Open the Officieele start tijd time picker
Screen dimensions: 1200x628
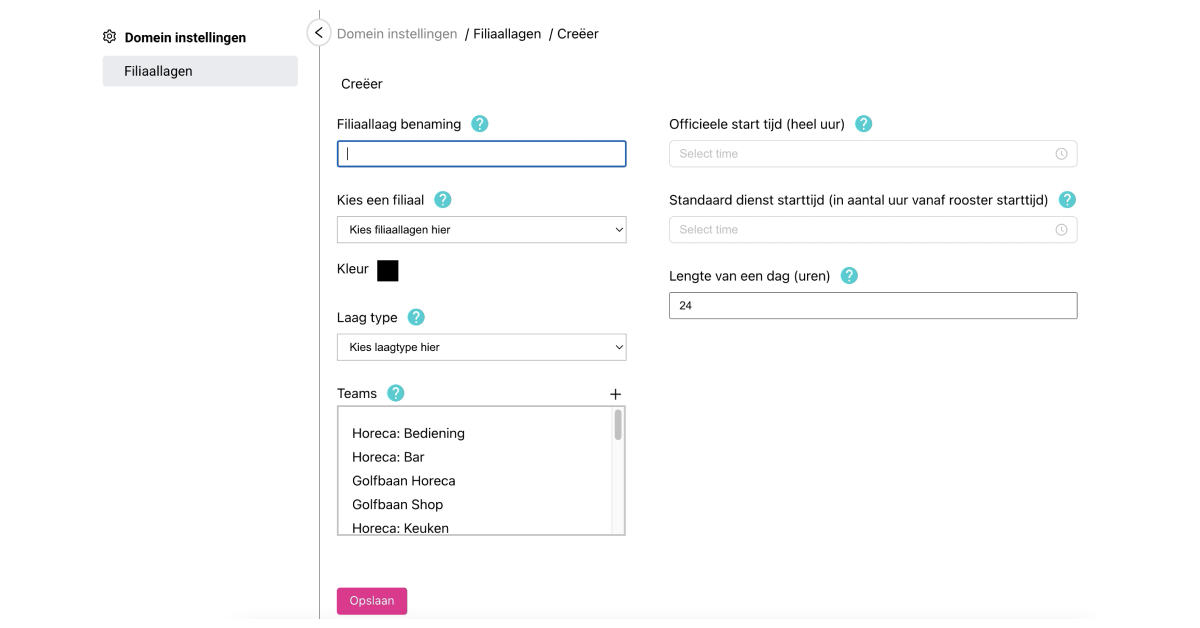pos(872,154)
